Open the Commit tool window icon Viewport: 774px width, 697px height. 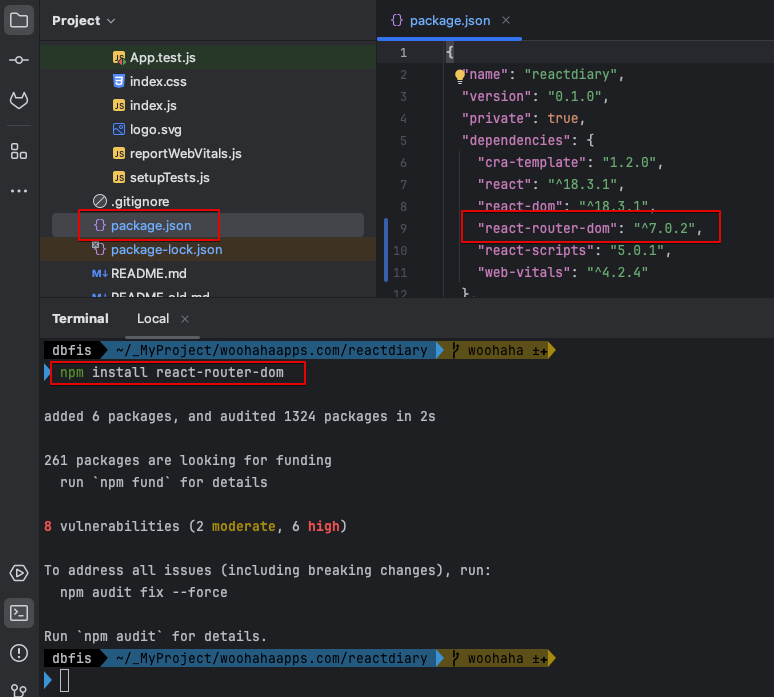click(19, 60)
